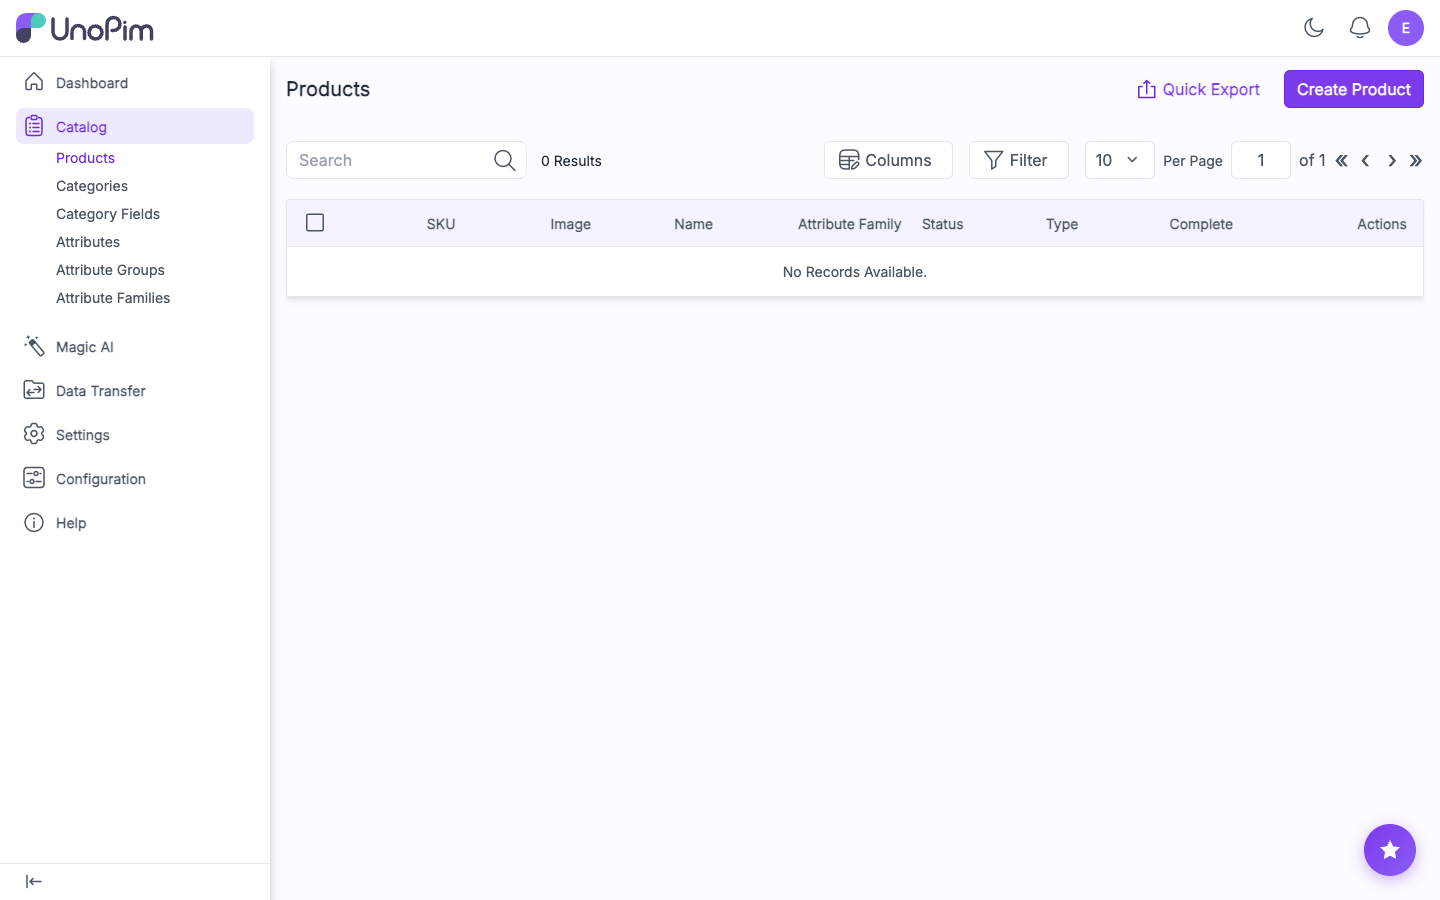Click the Magic AI wand icon

[x=34, y=346]
